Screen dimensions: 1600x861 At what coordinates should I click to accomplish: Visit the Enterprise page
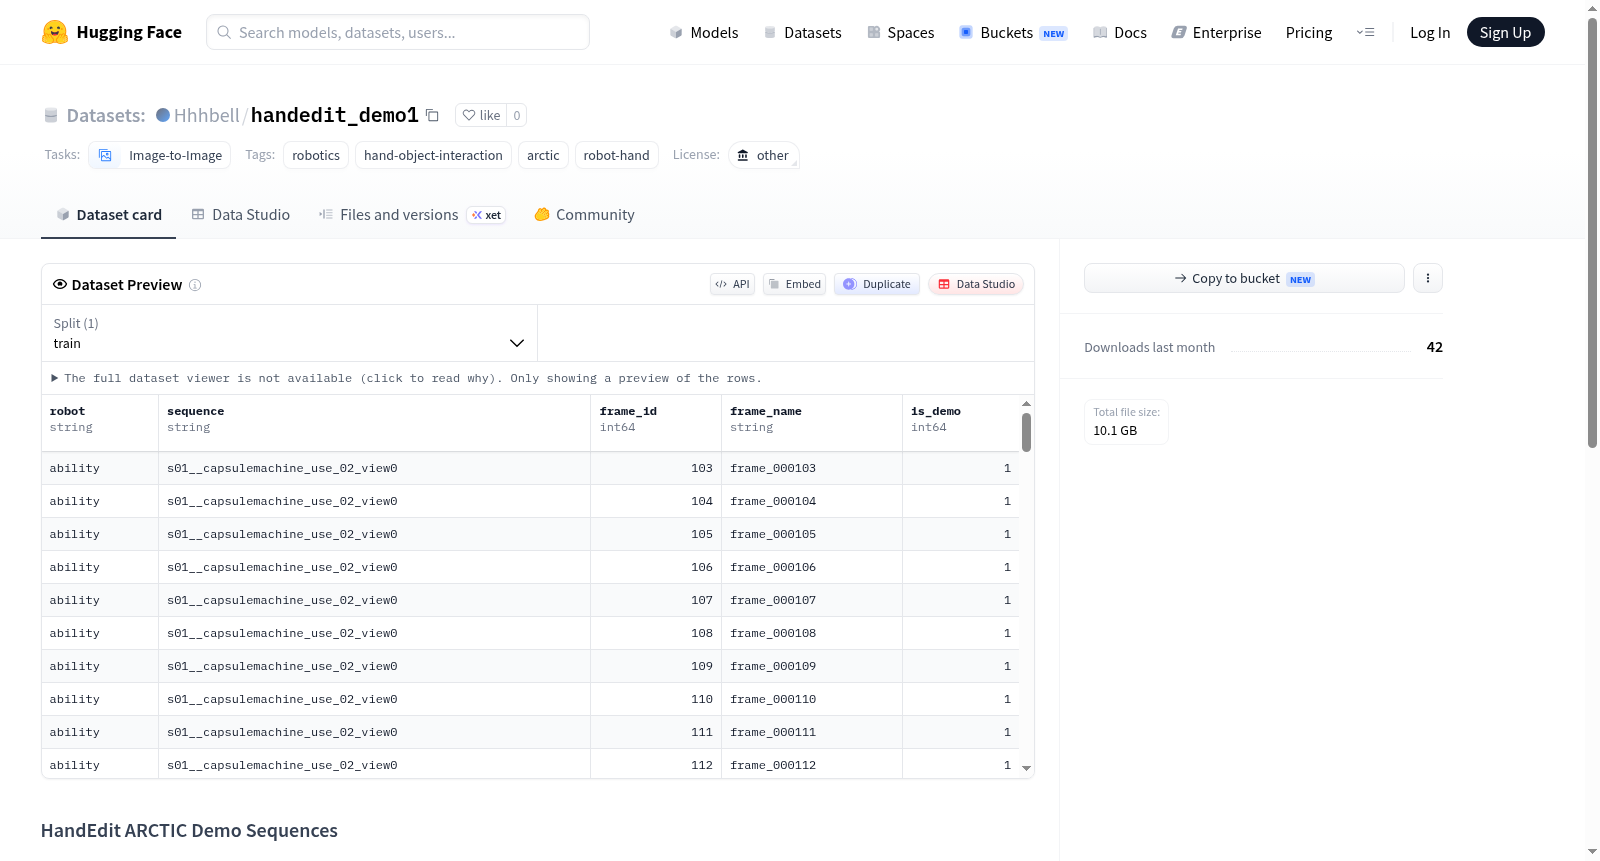(x=1216, y=32)
